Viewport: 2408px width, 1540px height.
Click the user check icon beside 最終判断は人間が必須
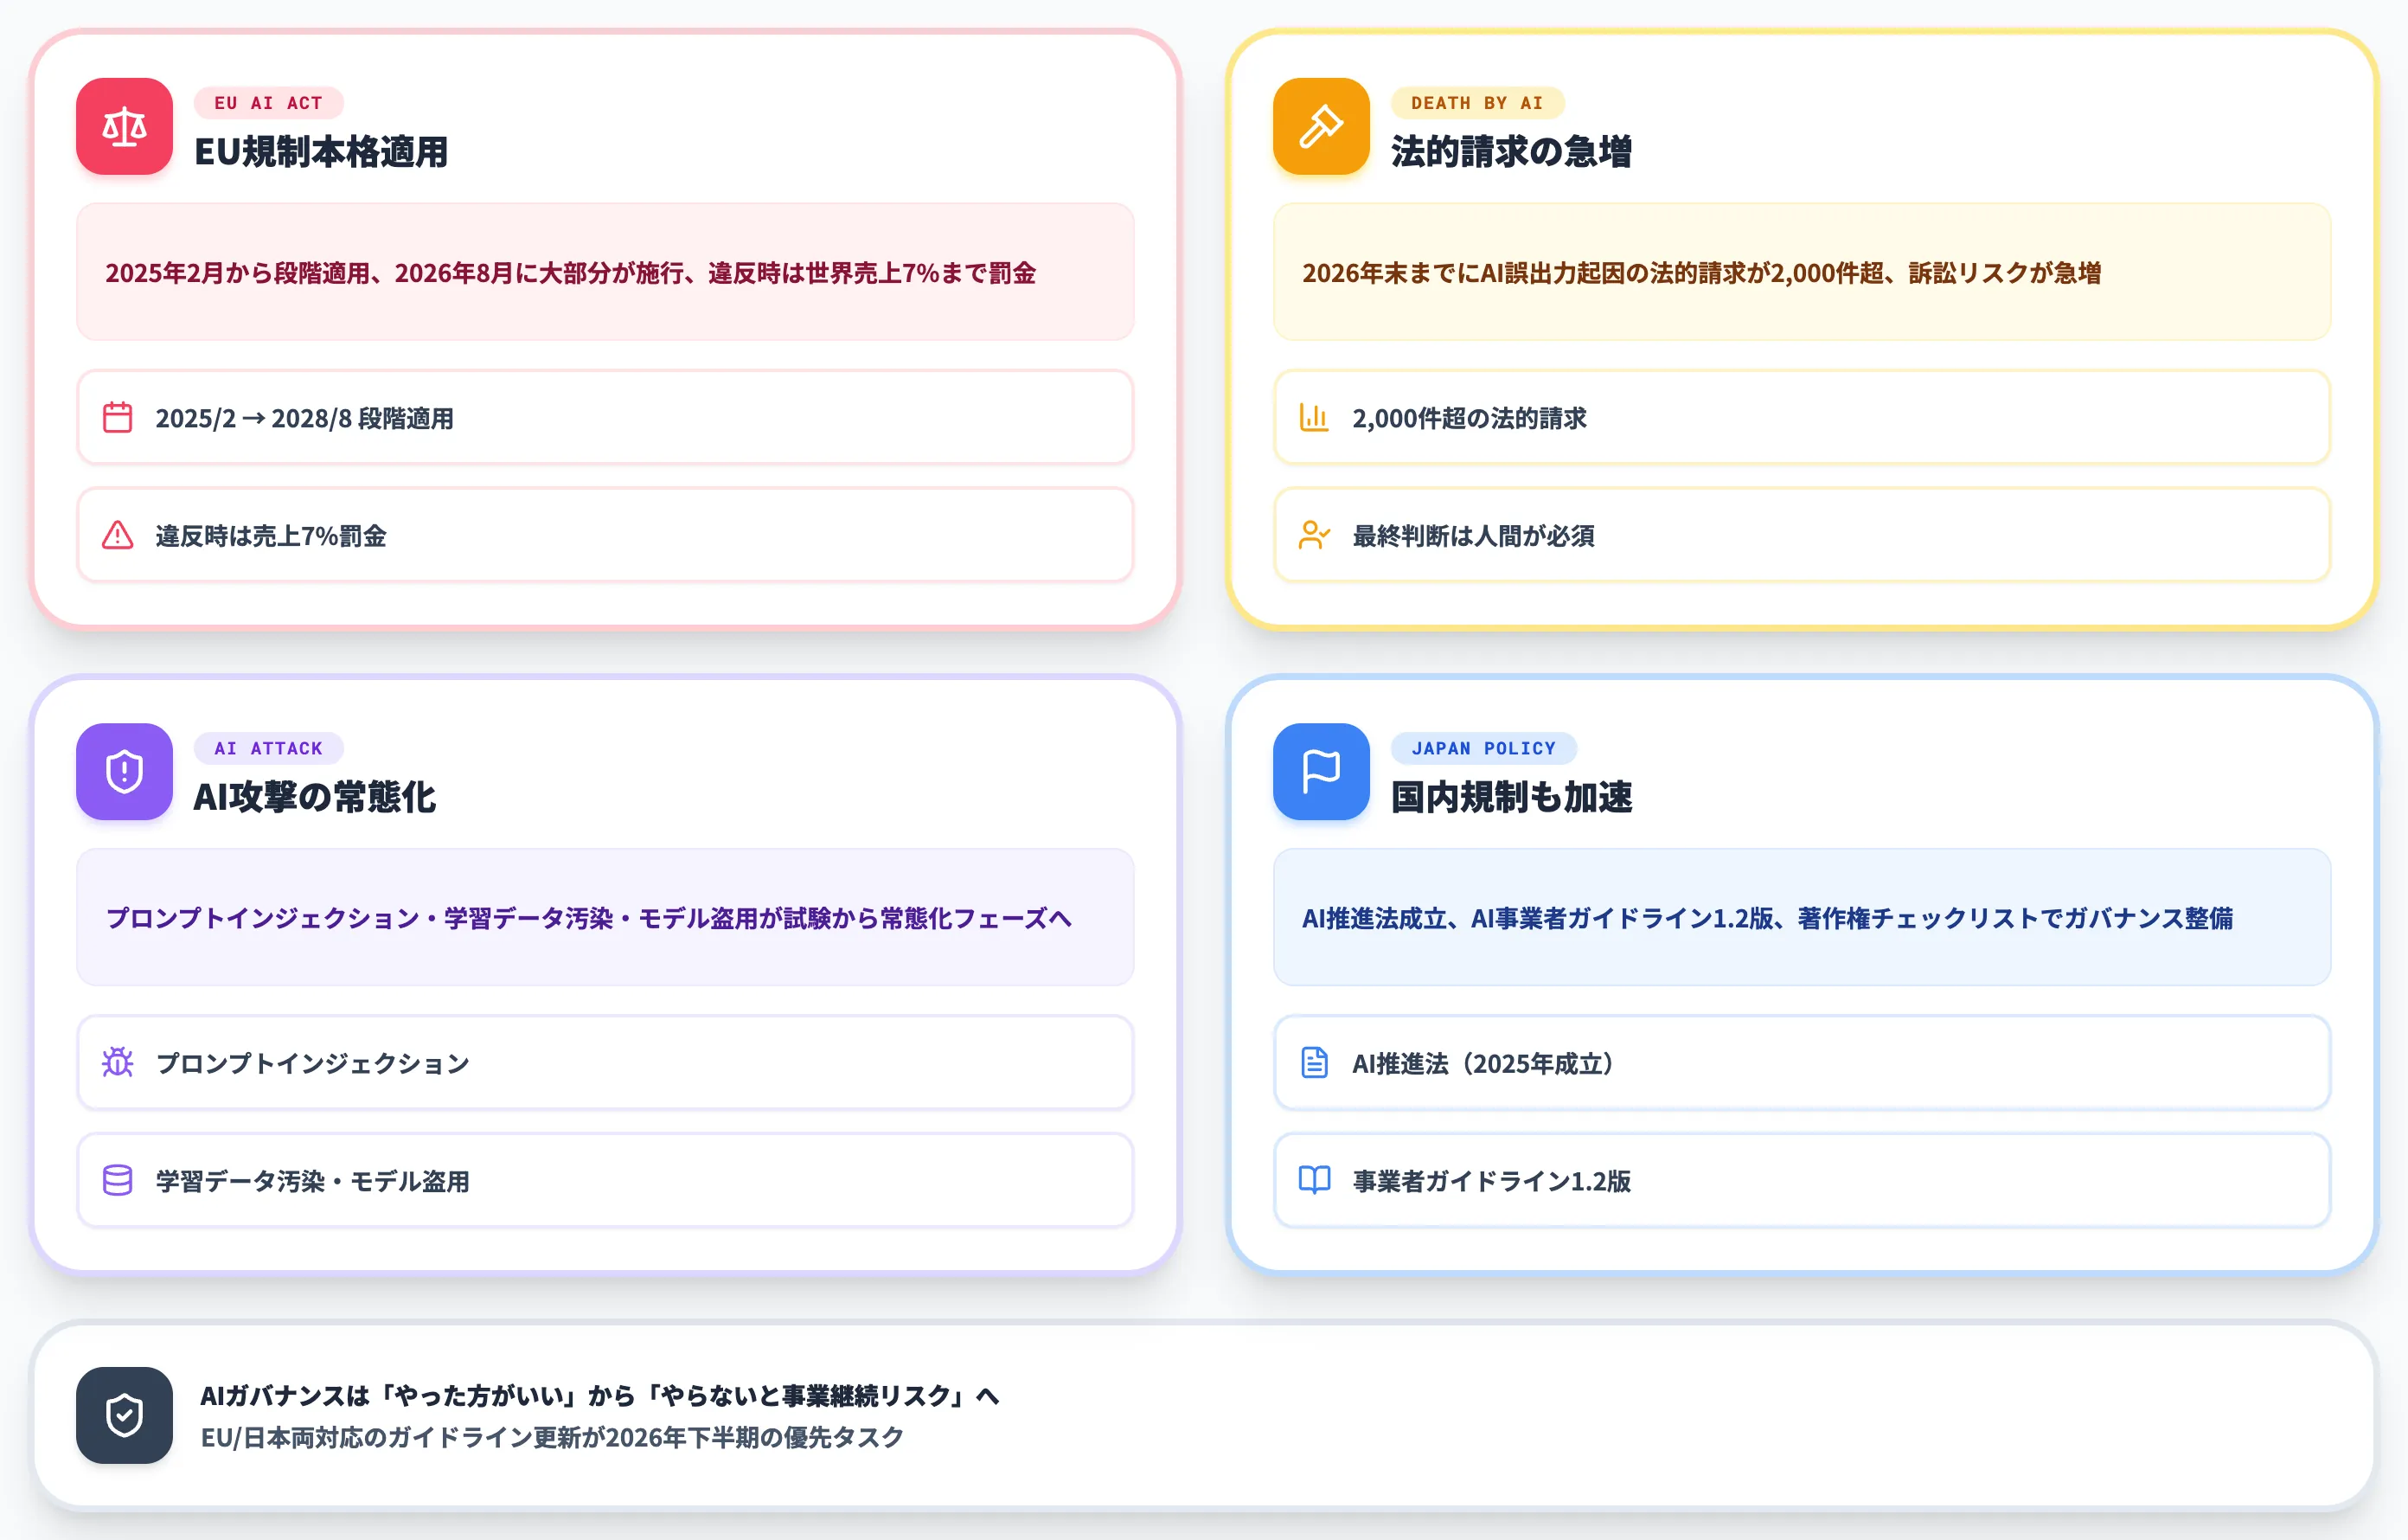pyautogui.click(x=1314, y=535)
